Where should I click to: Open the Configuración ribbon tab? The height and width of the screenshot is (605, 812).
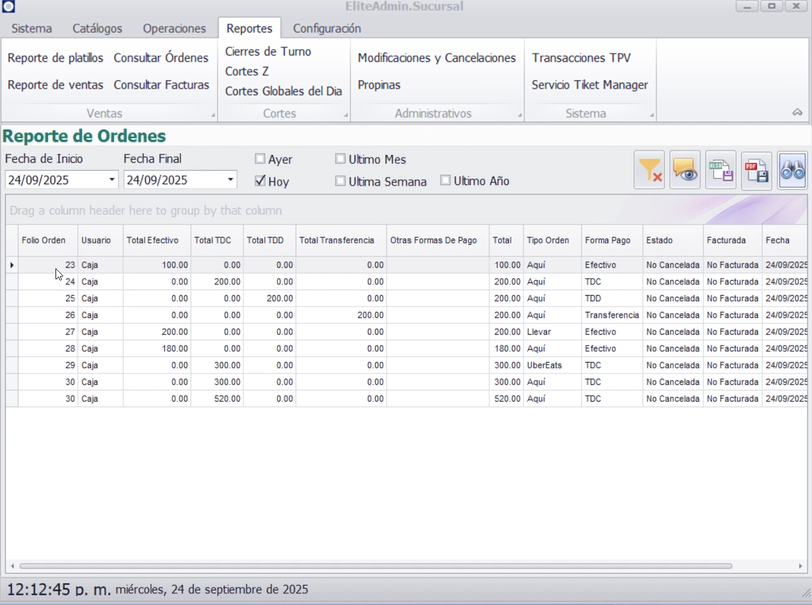coord(327,29)
